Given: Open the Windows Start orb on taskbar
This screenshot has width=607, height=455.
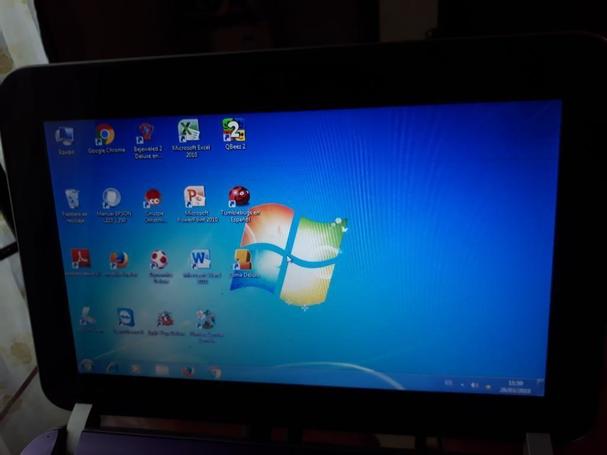Looking at the screenshot, I should pos(87,365).
